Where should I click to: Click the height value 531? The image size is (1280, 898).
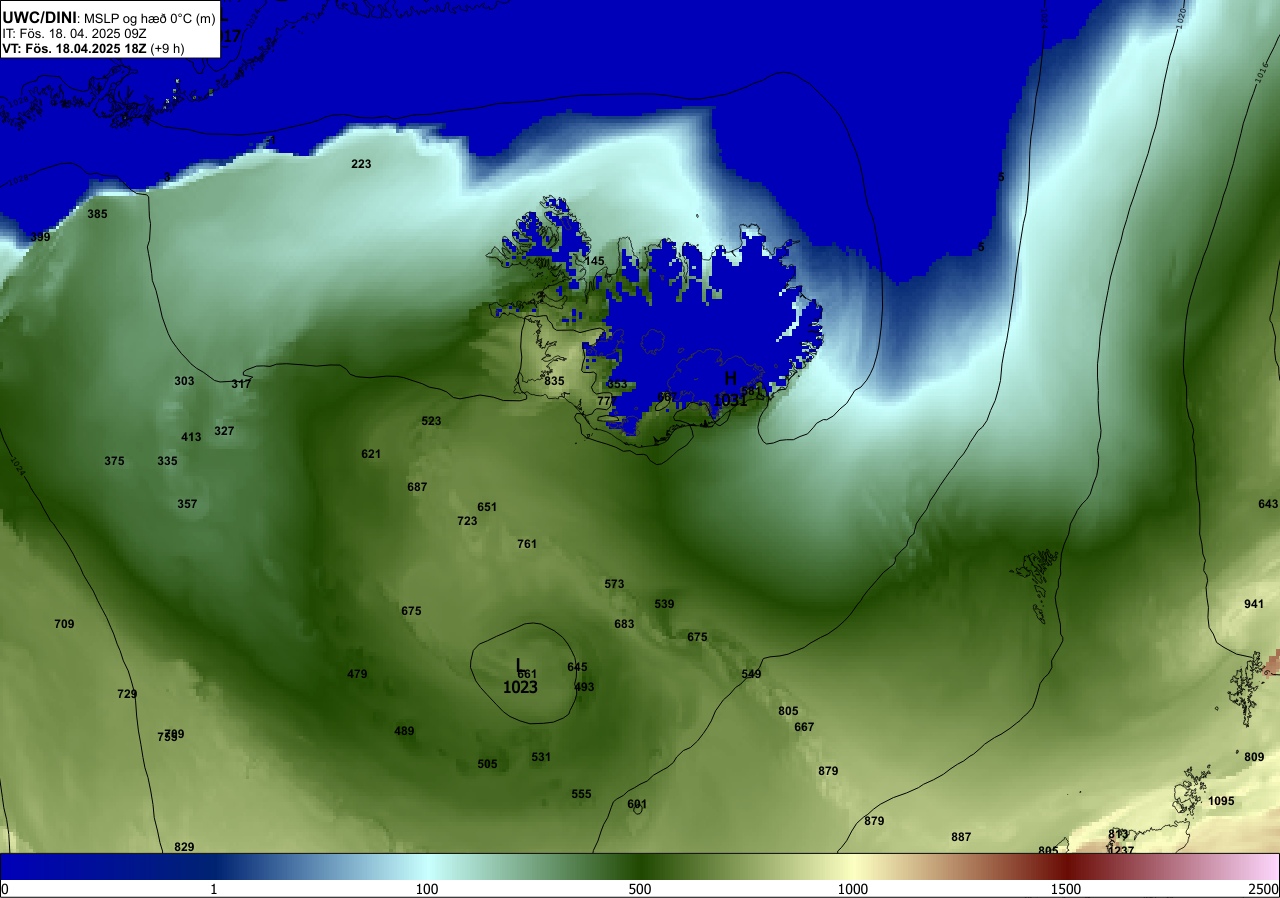click(x=541, y=757)
